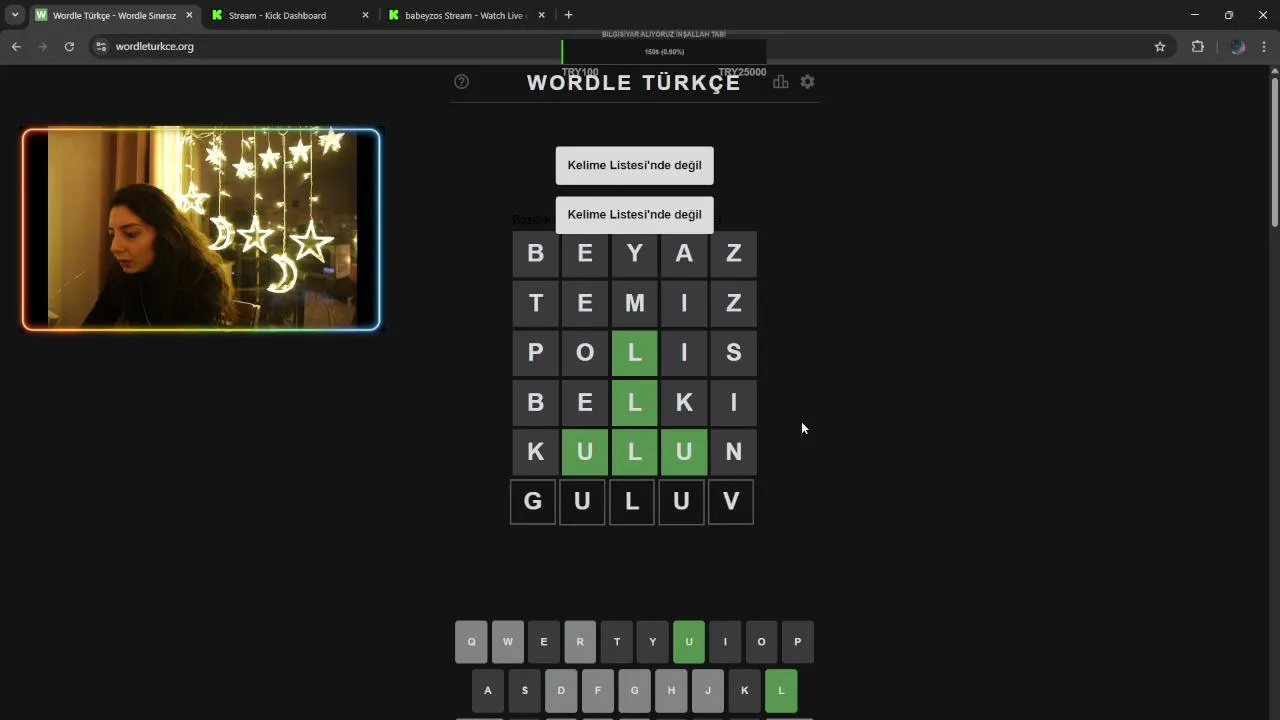Tap the P key on keyboard
Image resolution: width=1280 pixels, height=720 pixels.
(x=798, y=642)
